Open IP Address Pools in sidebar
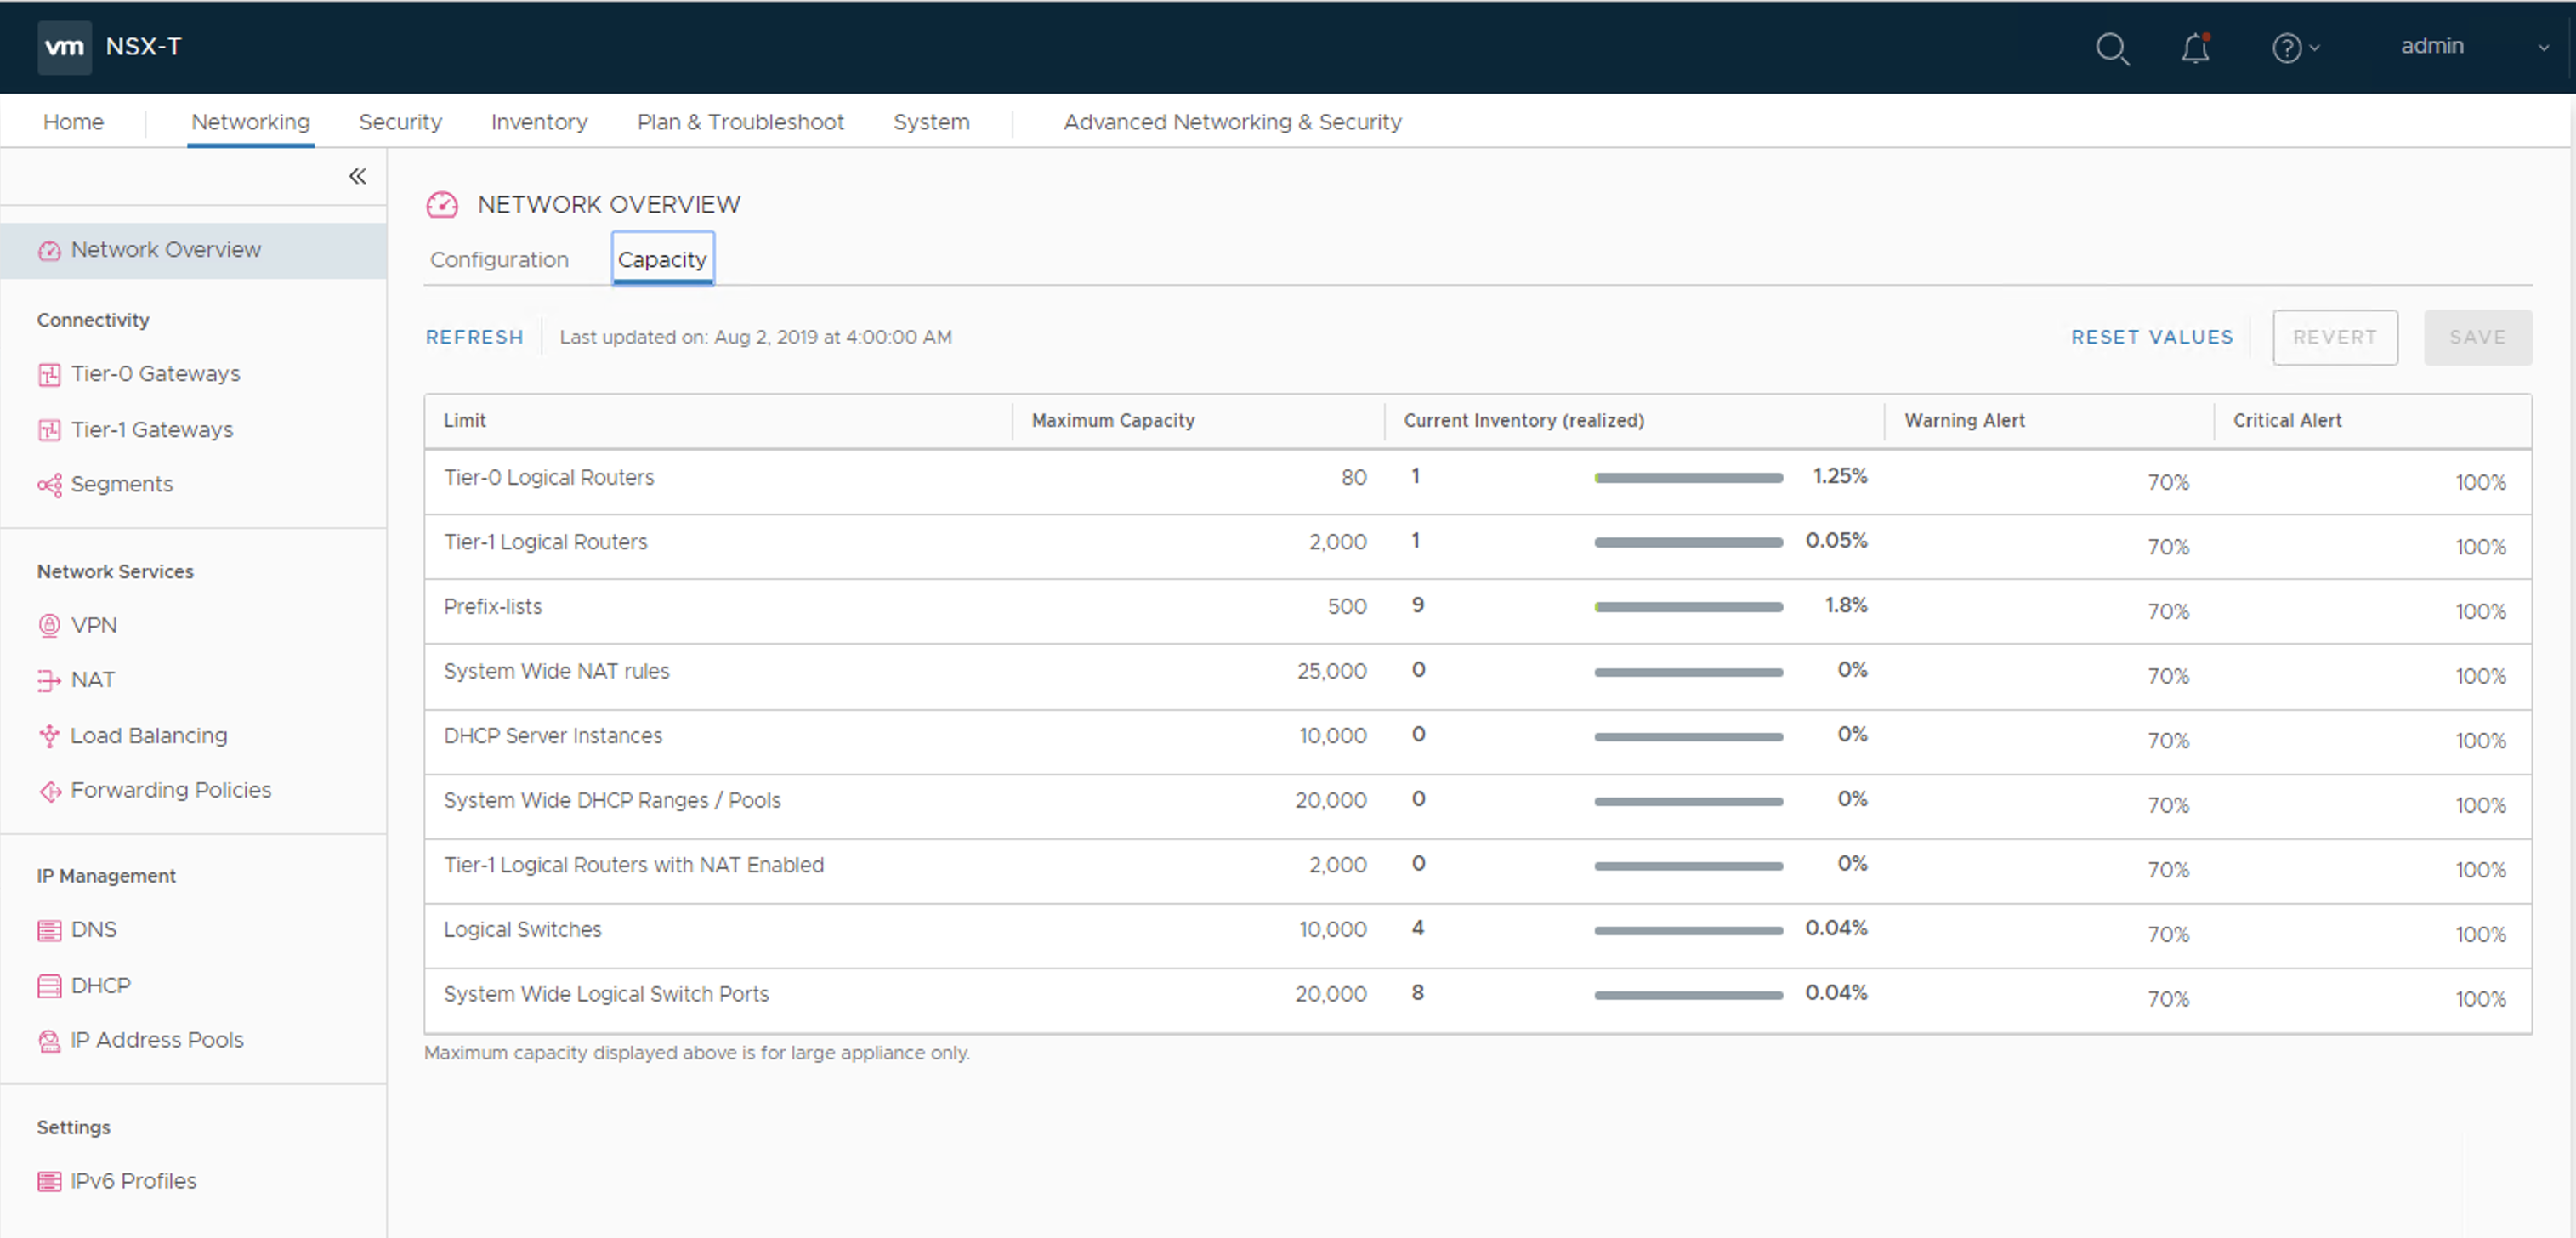The image size is (2576, 1238). 157,1041
